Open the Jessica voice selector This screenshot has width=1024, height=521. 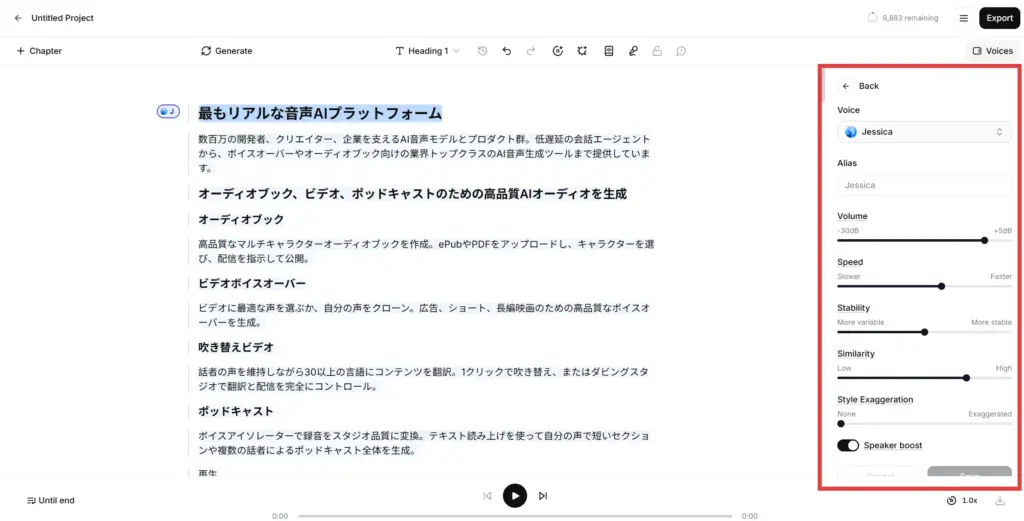pyautogui.click(x=924, y=132)
